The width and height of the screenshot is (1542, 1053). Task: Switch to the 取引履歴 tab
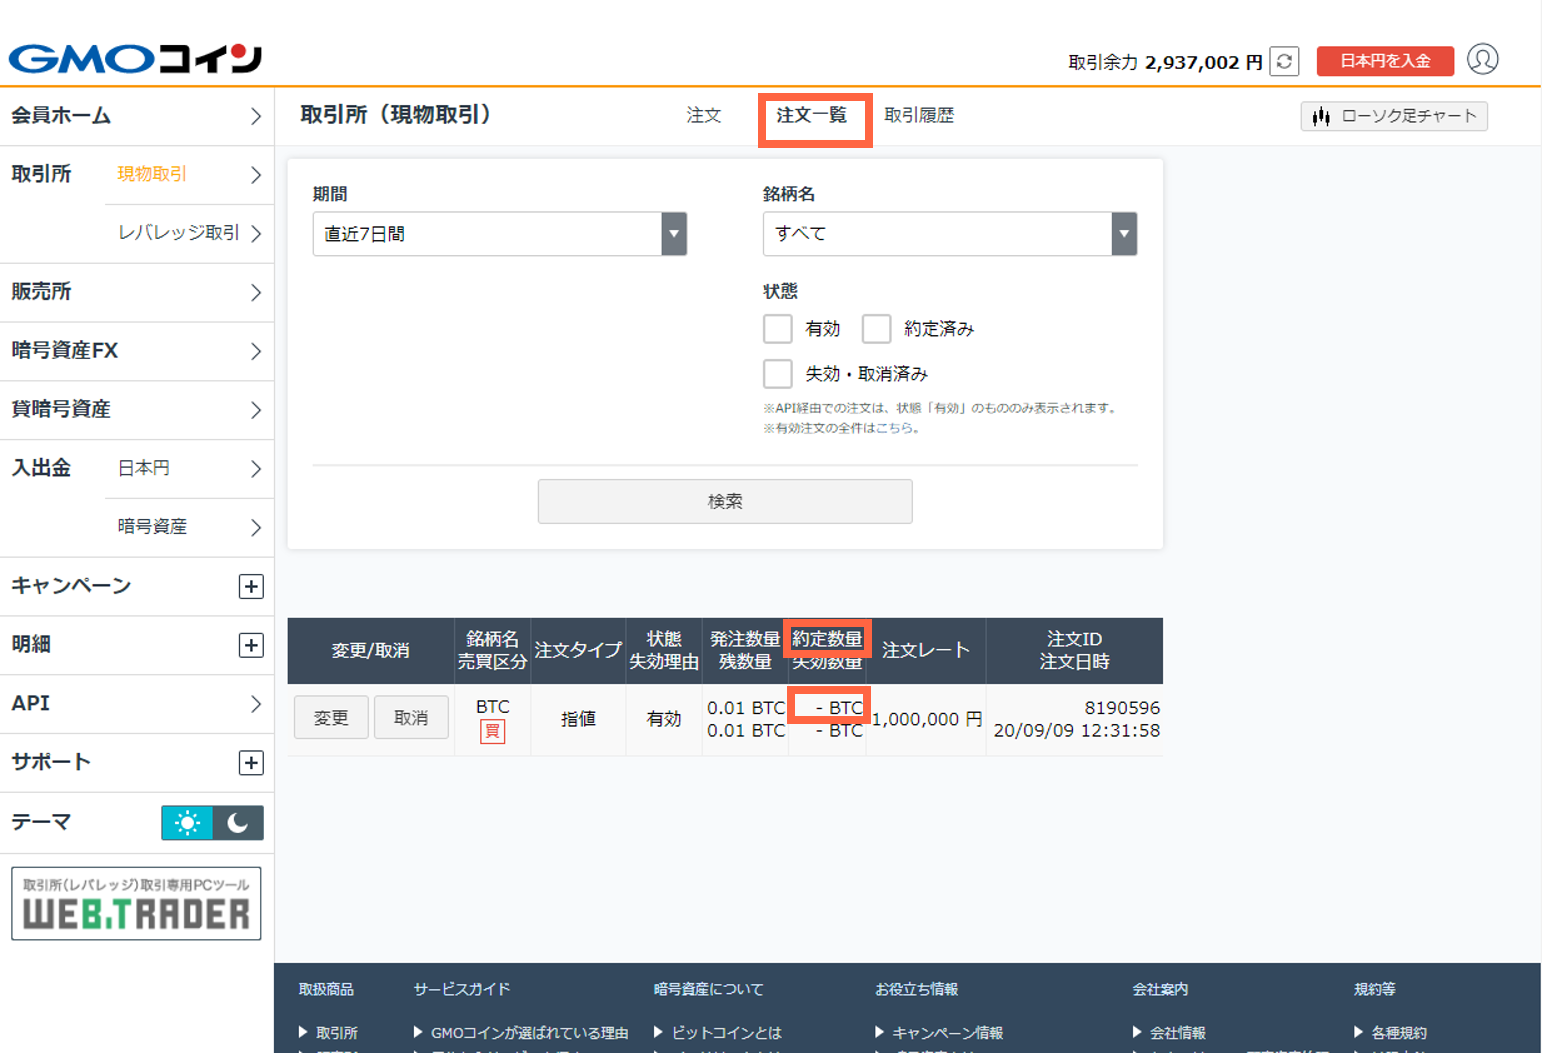(x=919, y=115)
